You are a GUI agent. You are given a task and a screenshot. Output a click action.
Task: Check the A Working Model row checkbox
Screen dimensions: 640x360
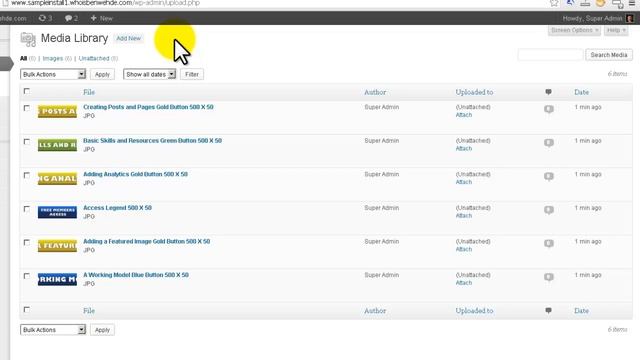27,276
